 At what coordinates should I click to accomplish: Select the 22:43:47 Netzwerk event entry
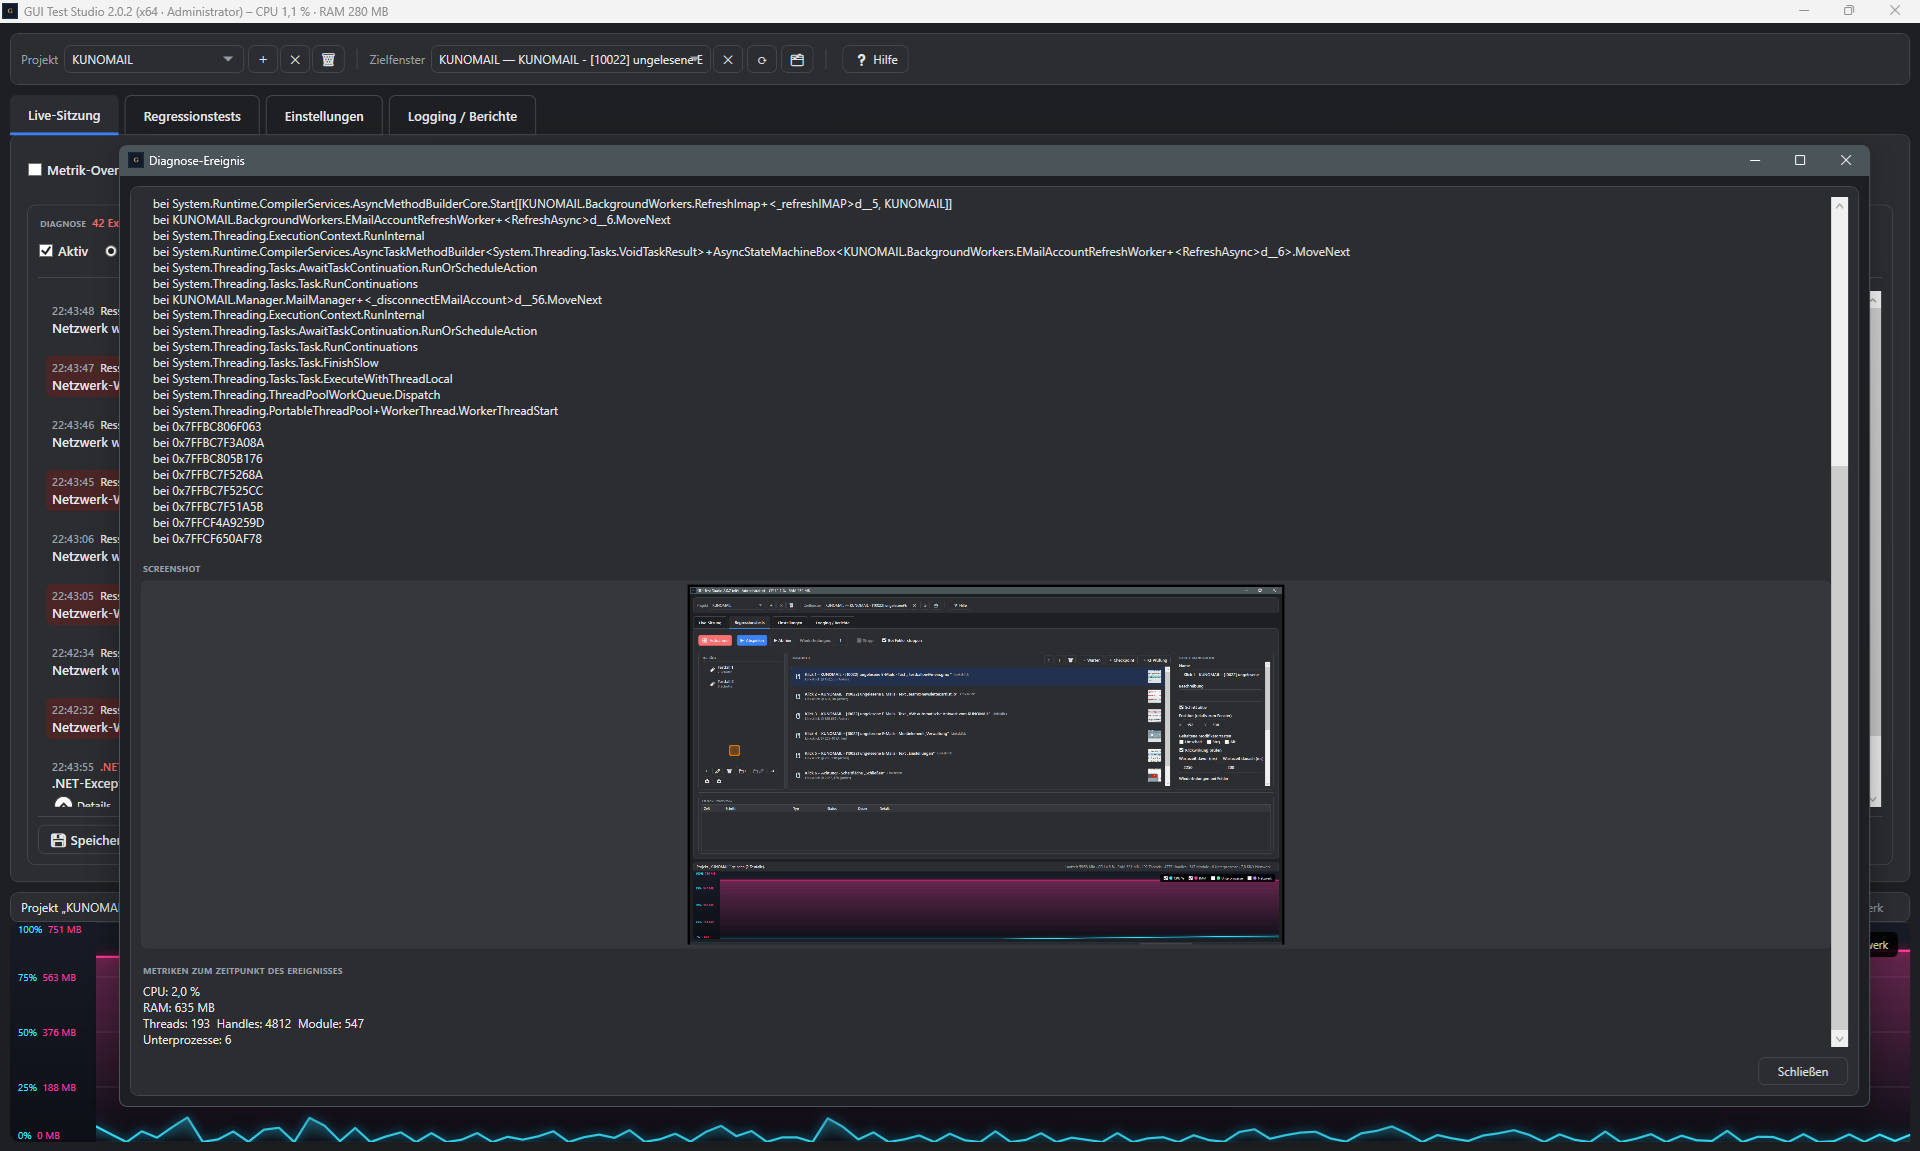(84, 377)
